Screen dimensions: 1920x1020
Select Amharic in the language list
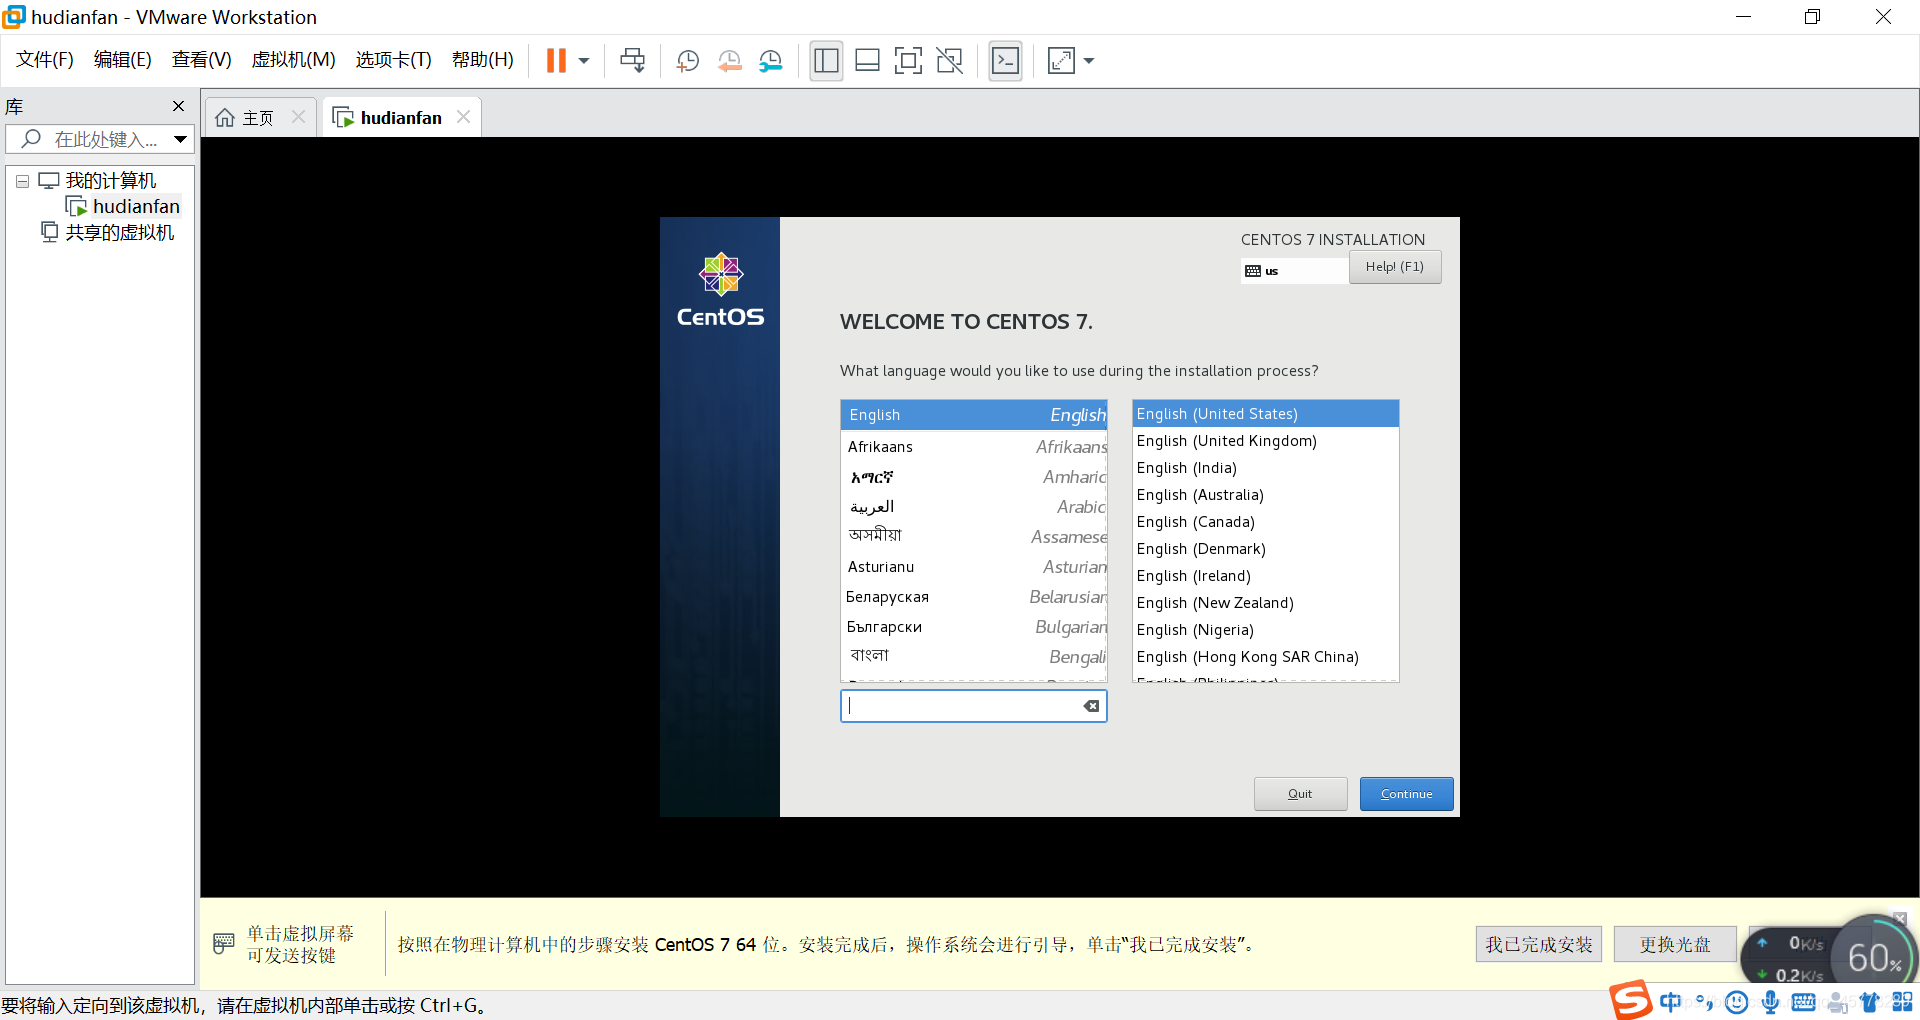point(973,477)
